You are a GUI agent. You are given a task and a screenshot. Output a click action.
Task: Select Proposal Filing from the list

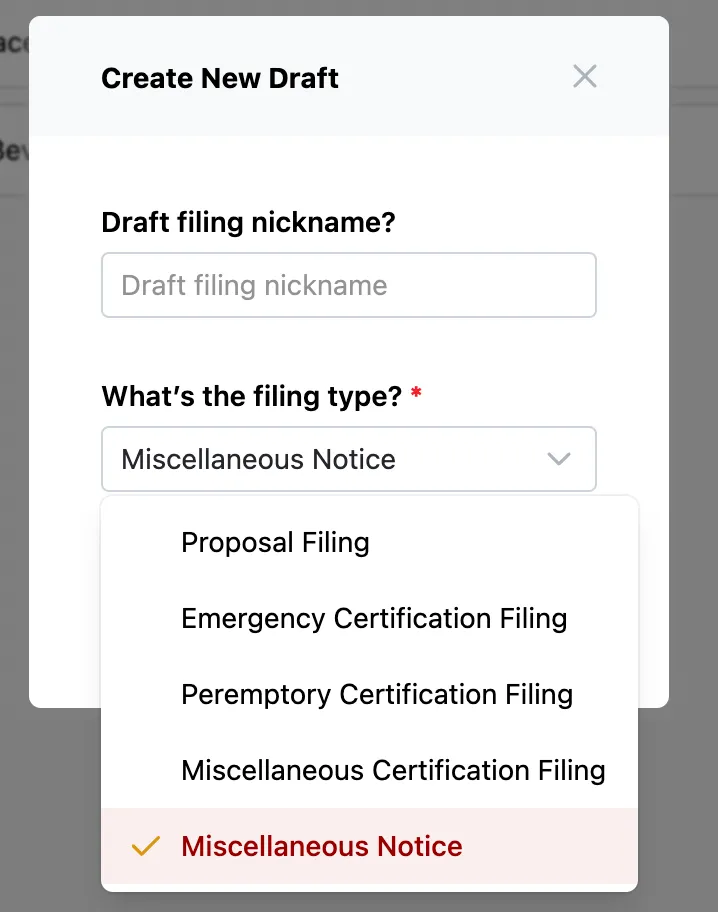[x=275, y=543]
